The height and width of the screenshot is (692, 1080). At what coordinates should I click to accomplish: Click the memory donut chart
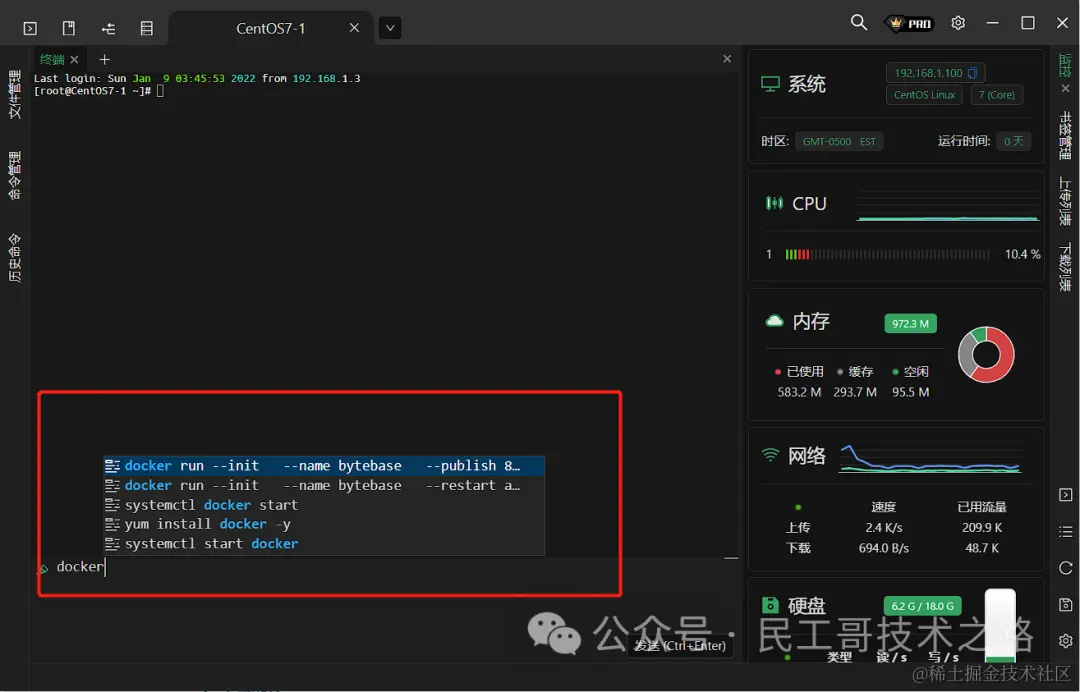point(986,355)
